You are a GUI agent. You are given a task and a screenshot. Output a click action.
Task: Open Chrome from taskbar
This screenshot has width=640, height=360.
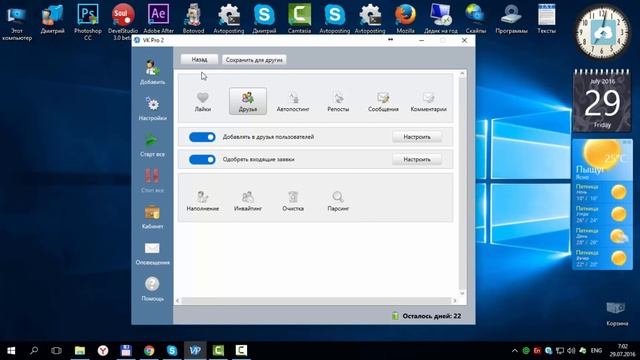coord(149,351)
